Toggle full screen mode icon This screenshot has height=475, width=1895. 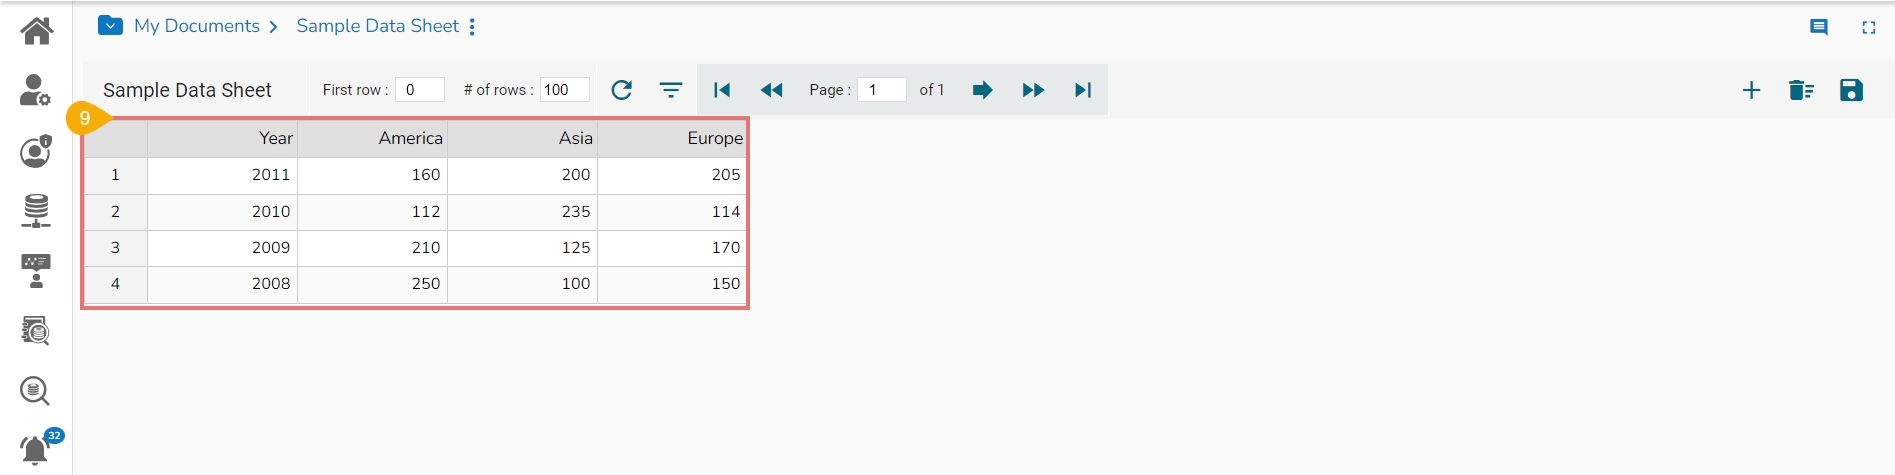click(x=1868, y=28)
